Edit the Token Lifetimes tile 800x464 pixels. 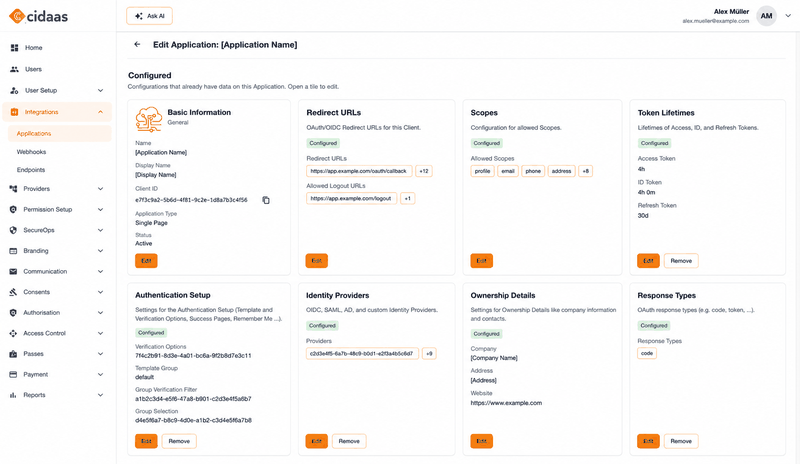pos(648,261)
